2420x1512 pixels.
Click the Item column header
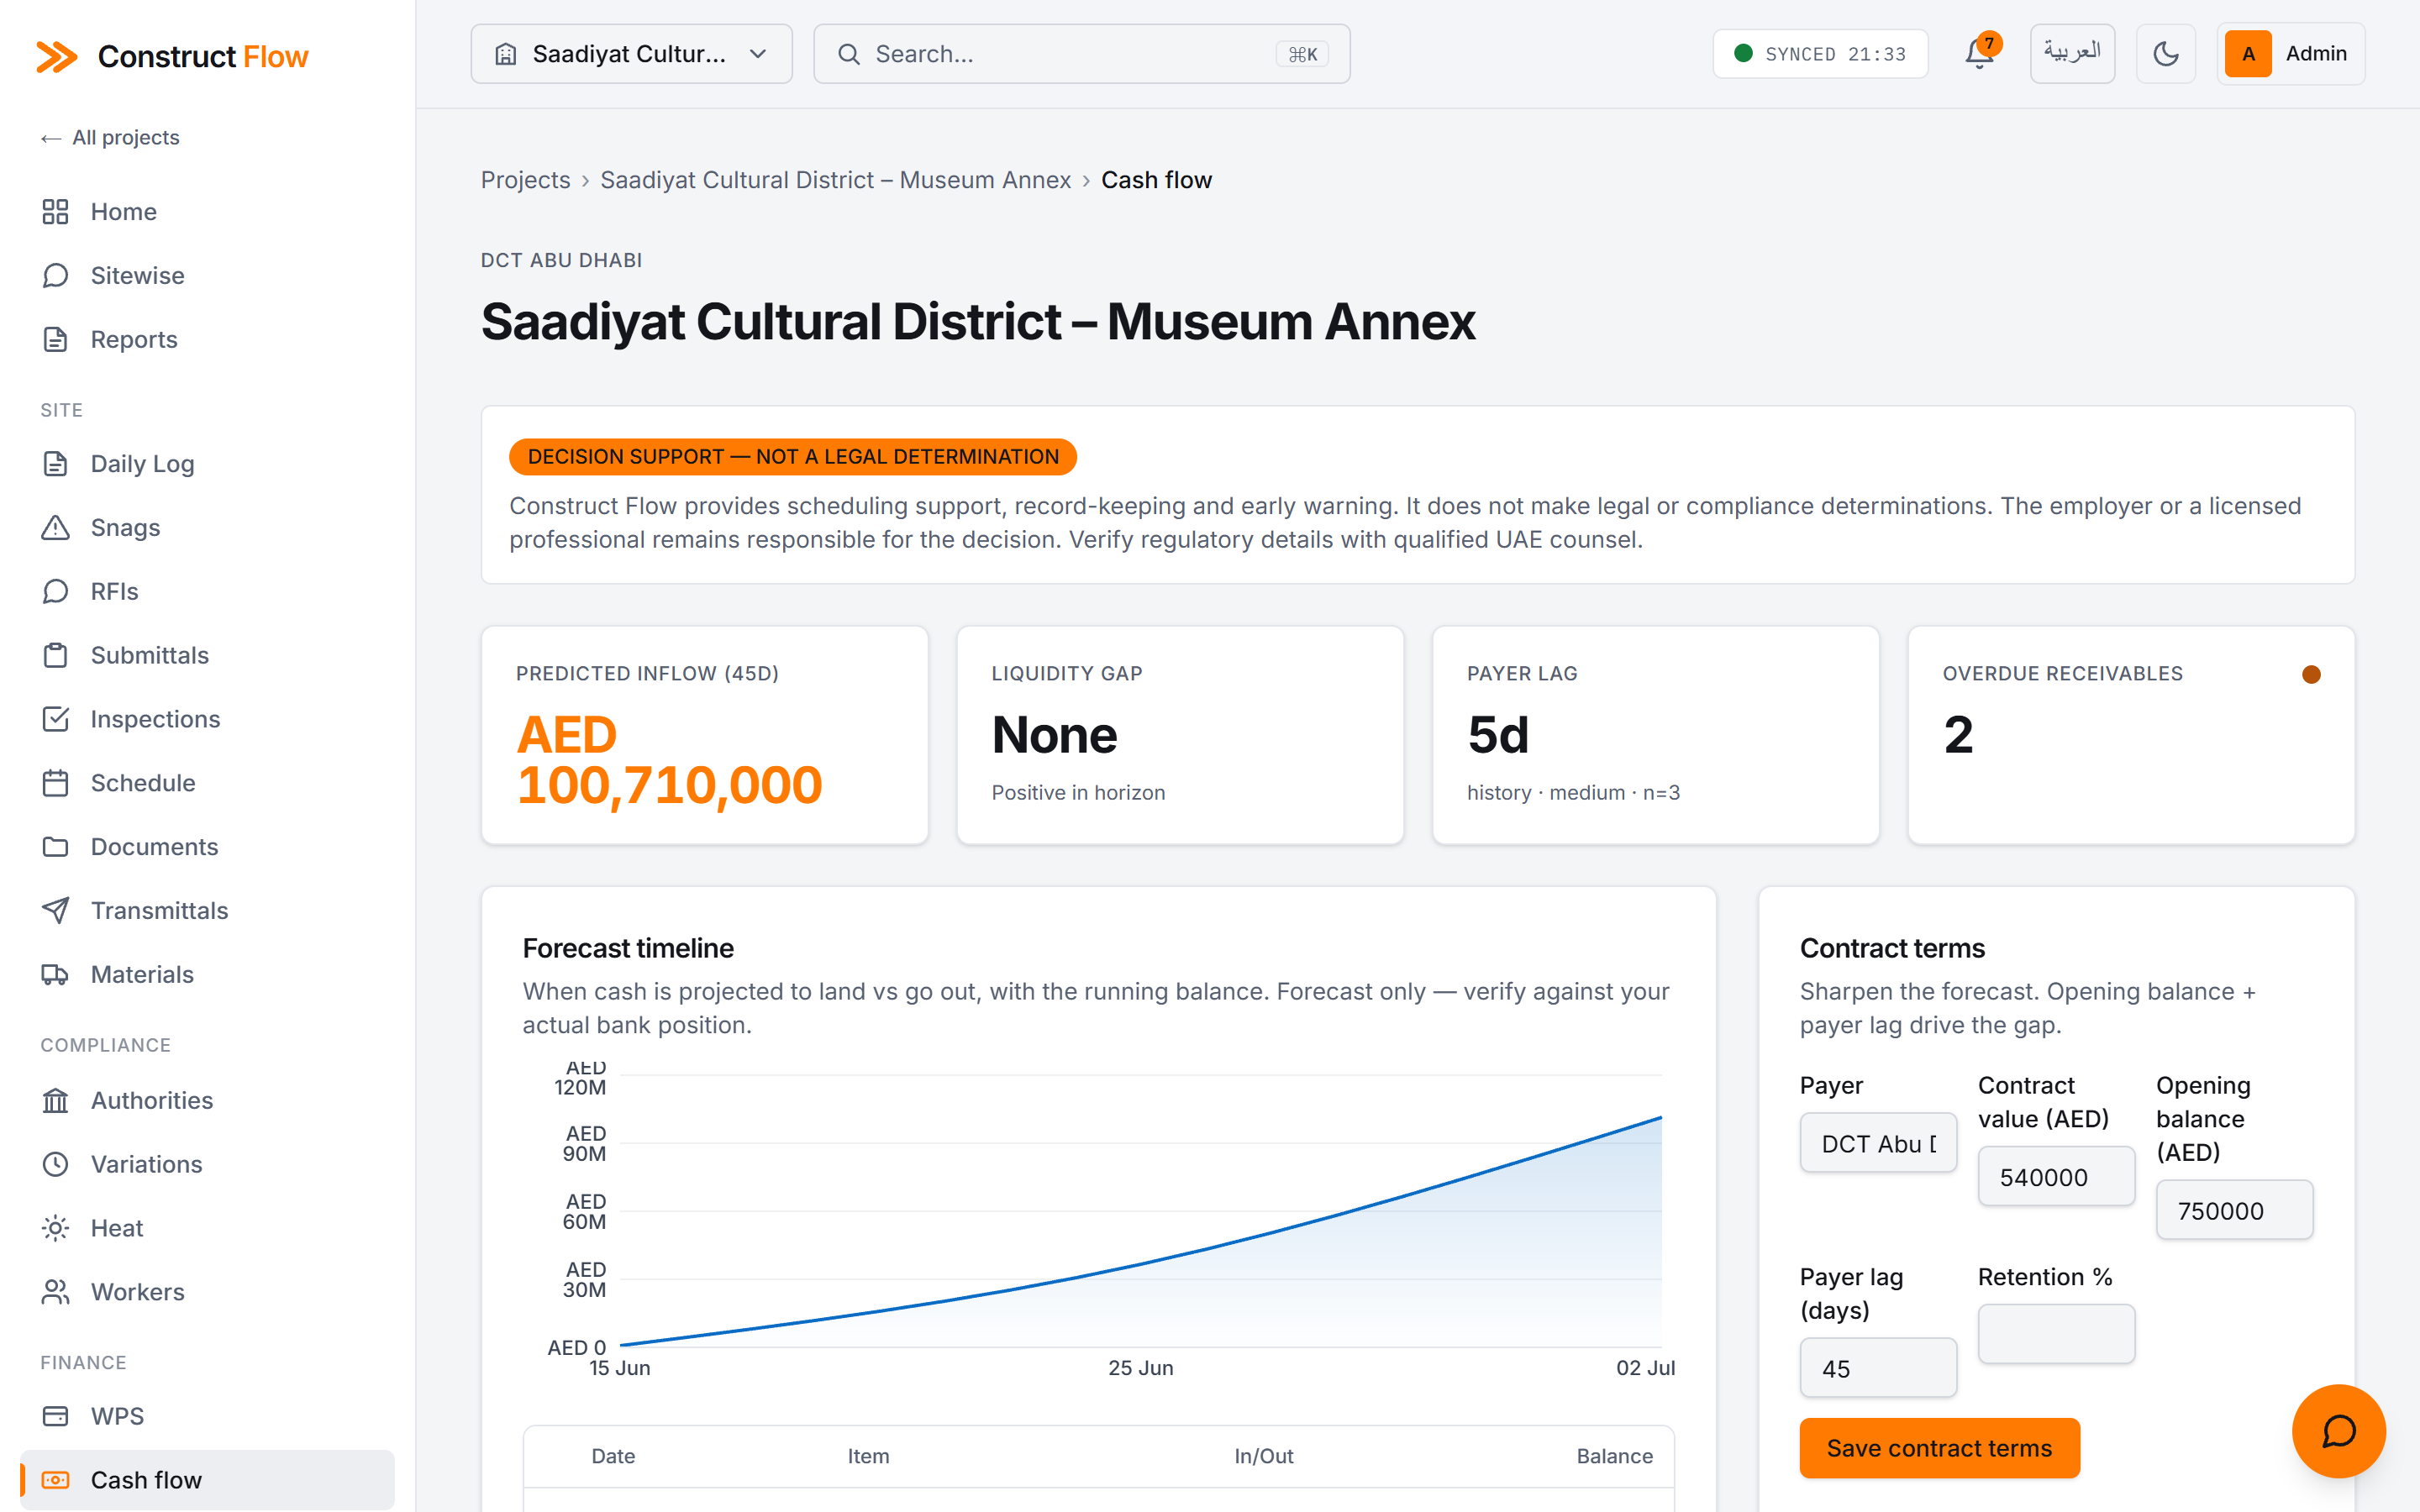coord(868,1456)
